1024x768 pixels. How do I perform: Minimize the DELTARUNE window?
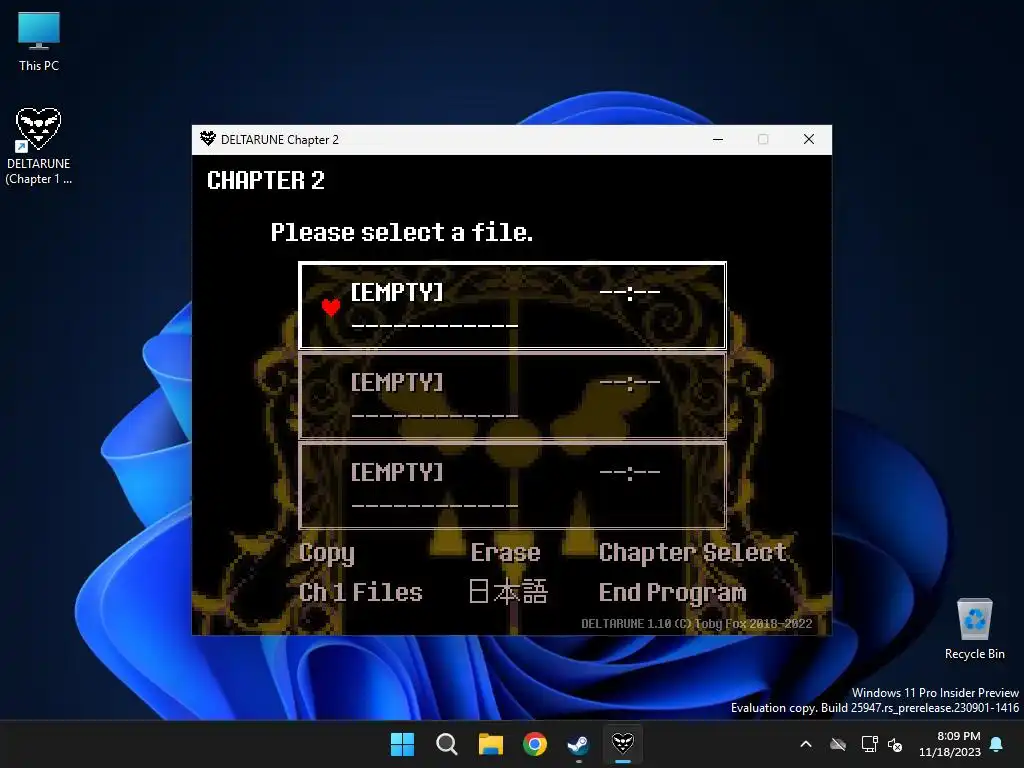[718, 139]
